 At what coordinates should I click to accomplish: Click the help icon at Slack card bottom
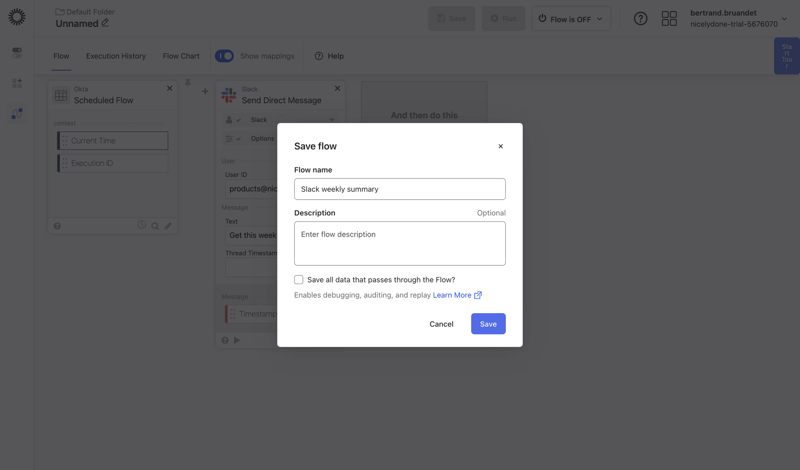(x=225, y=340)
